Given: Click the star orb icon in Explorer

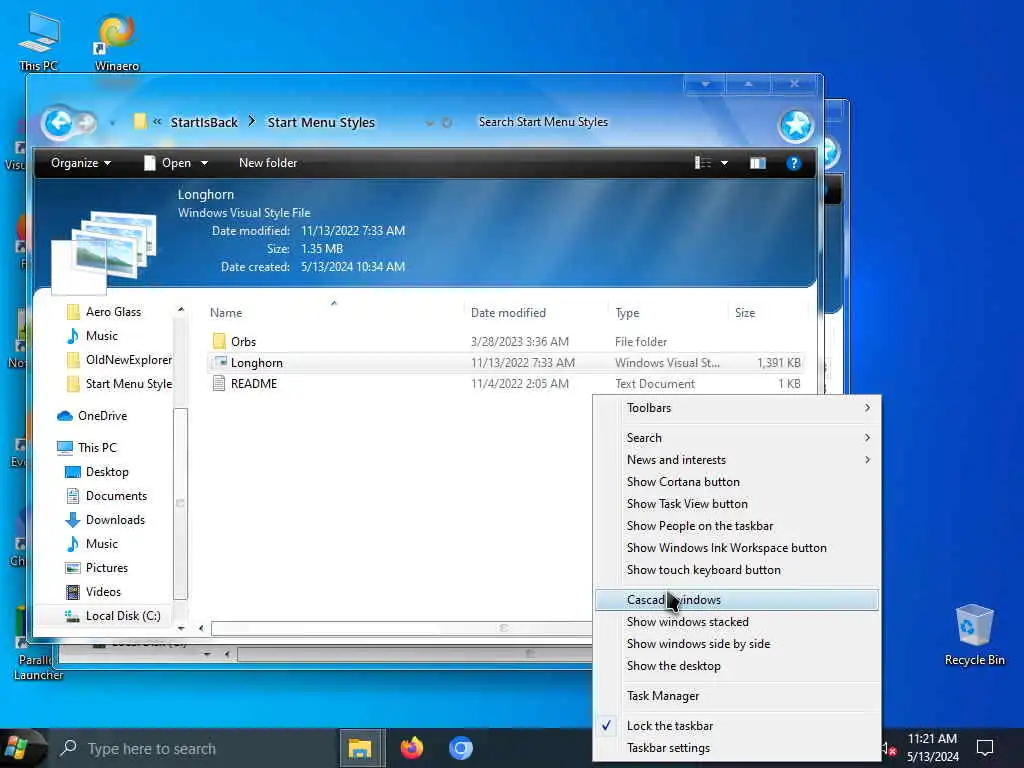Looking at the screenshot, I should coord(795,125).
